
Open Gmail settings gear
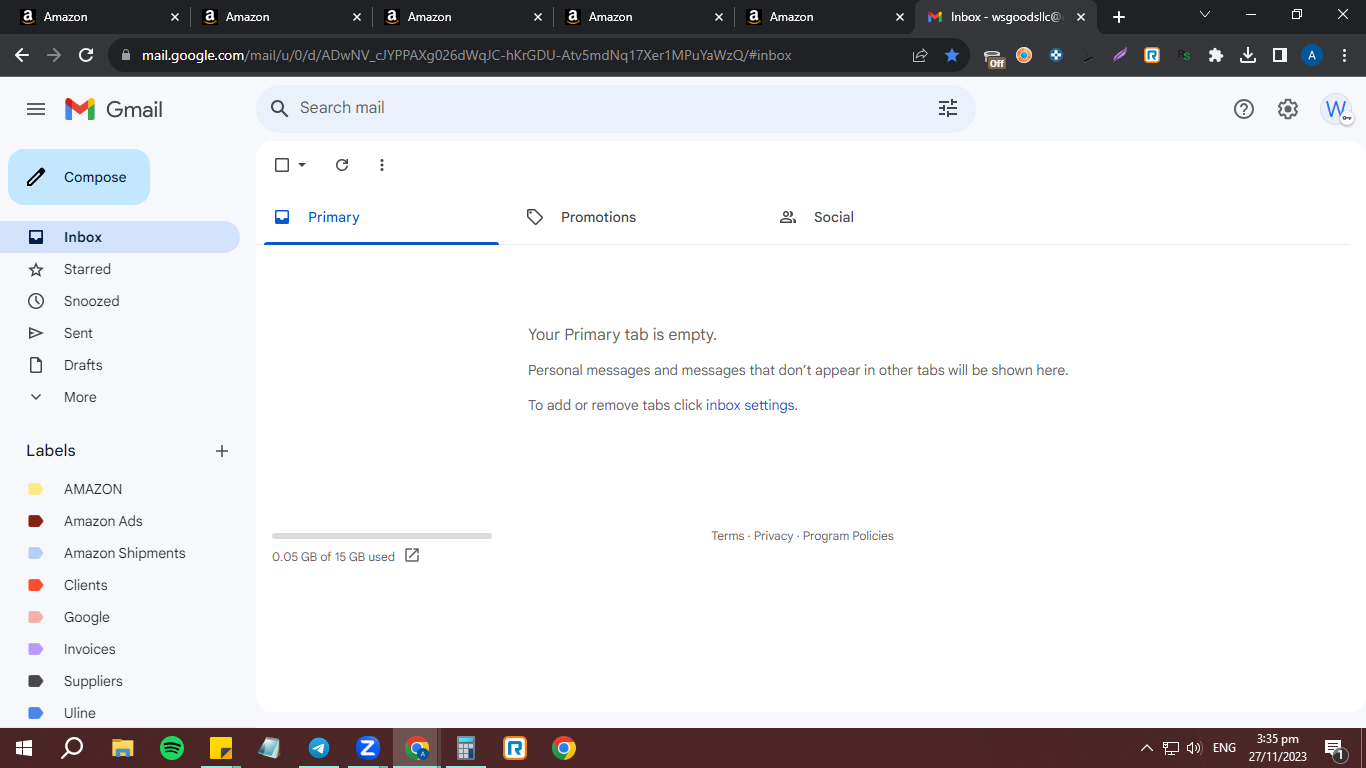tap(1288, 109)
